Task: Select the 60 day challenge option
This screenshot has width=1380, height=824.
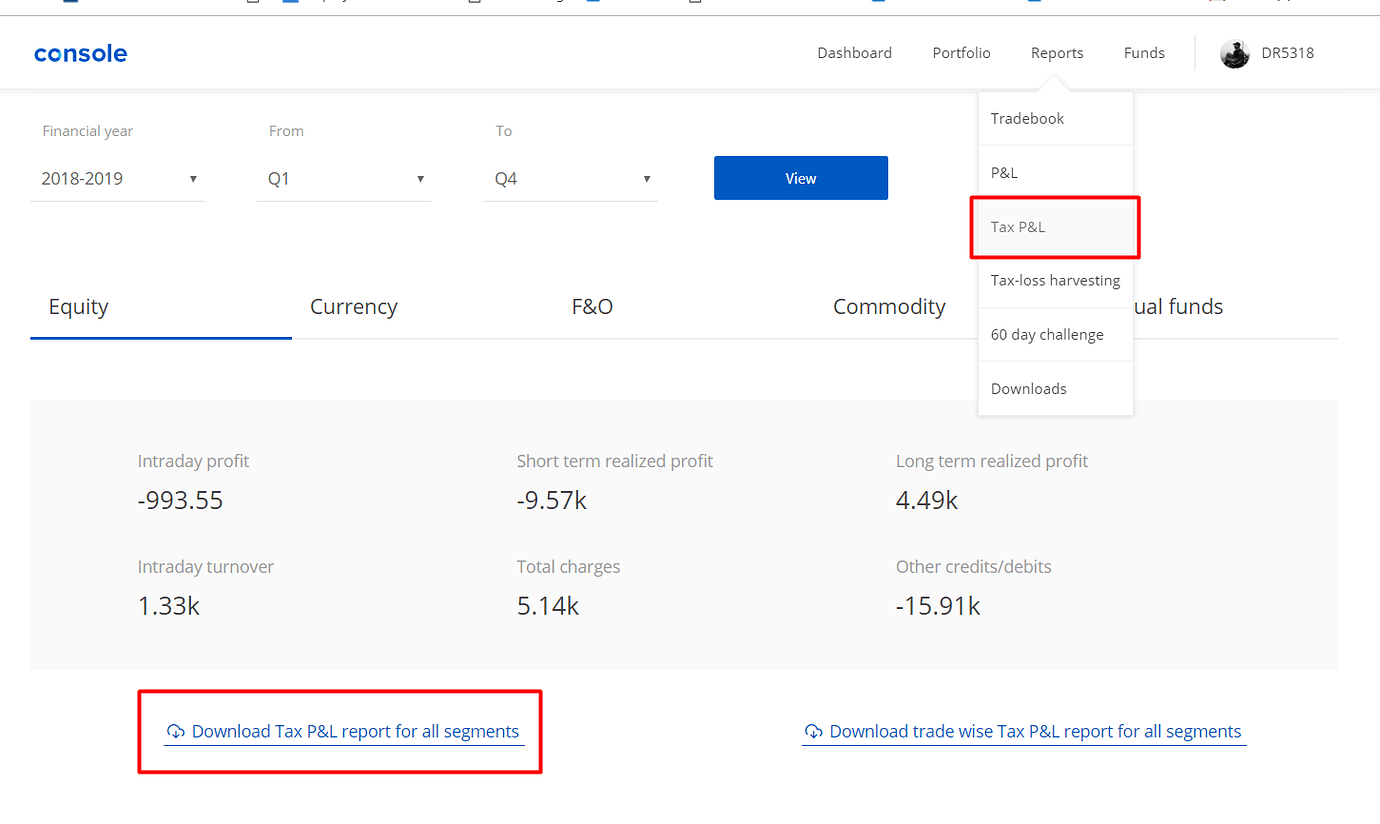Action: click(1046, 334)
